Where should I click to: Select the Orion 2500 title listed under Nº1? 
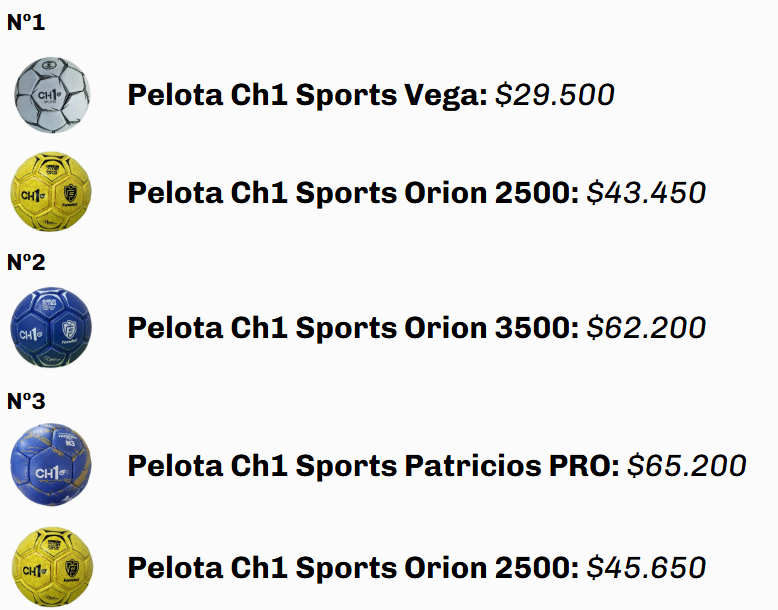coord(352,192)
